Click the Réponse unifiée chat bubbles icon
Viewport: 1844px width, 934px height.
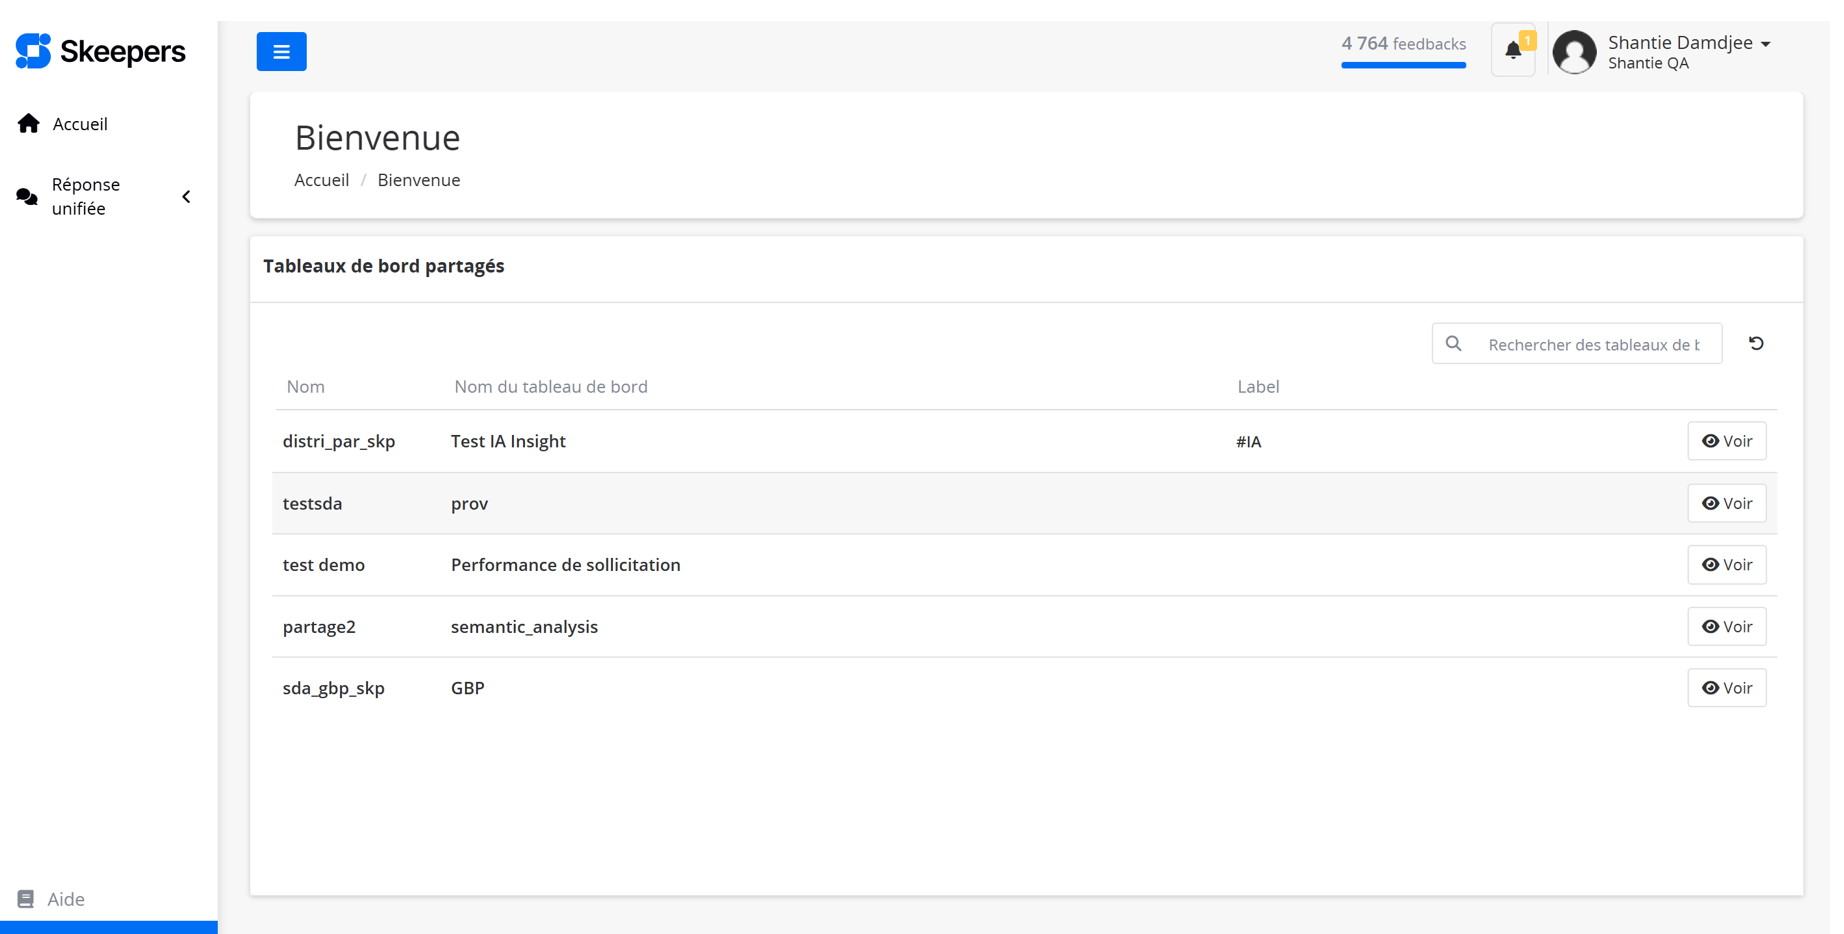tap(27, 197)
